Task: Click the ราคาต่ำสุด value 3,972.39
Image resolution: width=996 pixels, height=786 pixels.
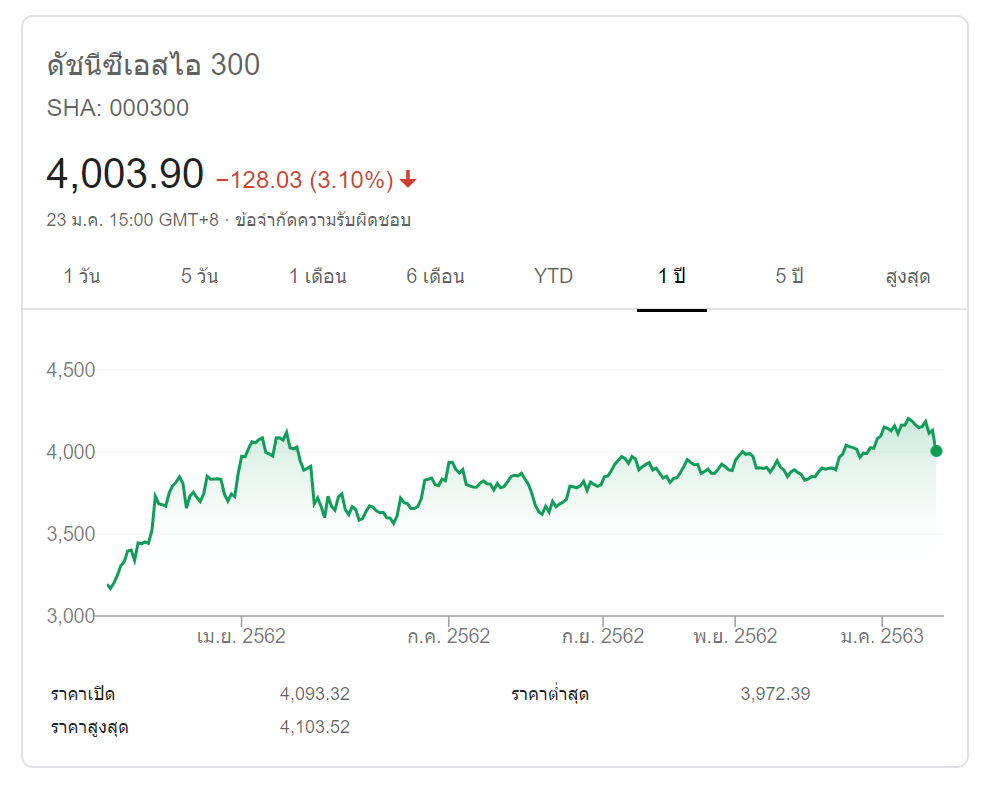Action: coord(775,694)
